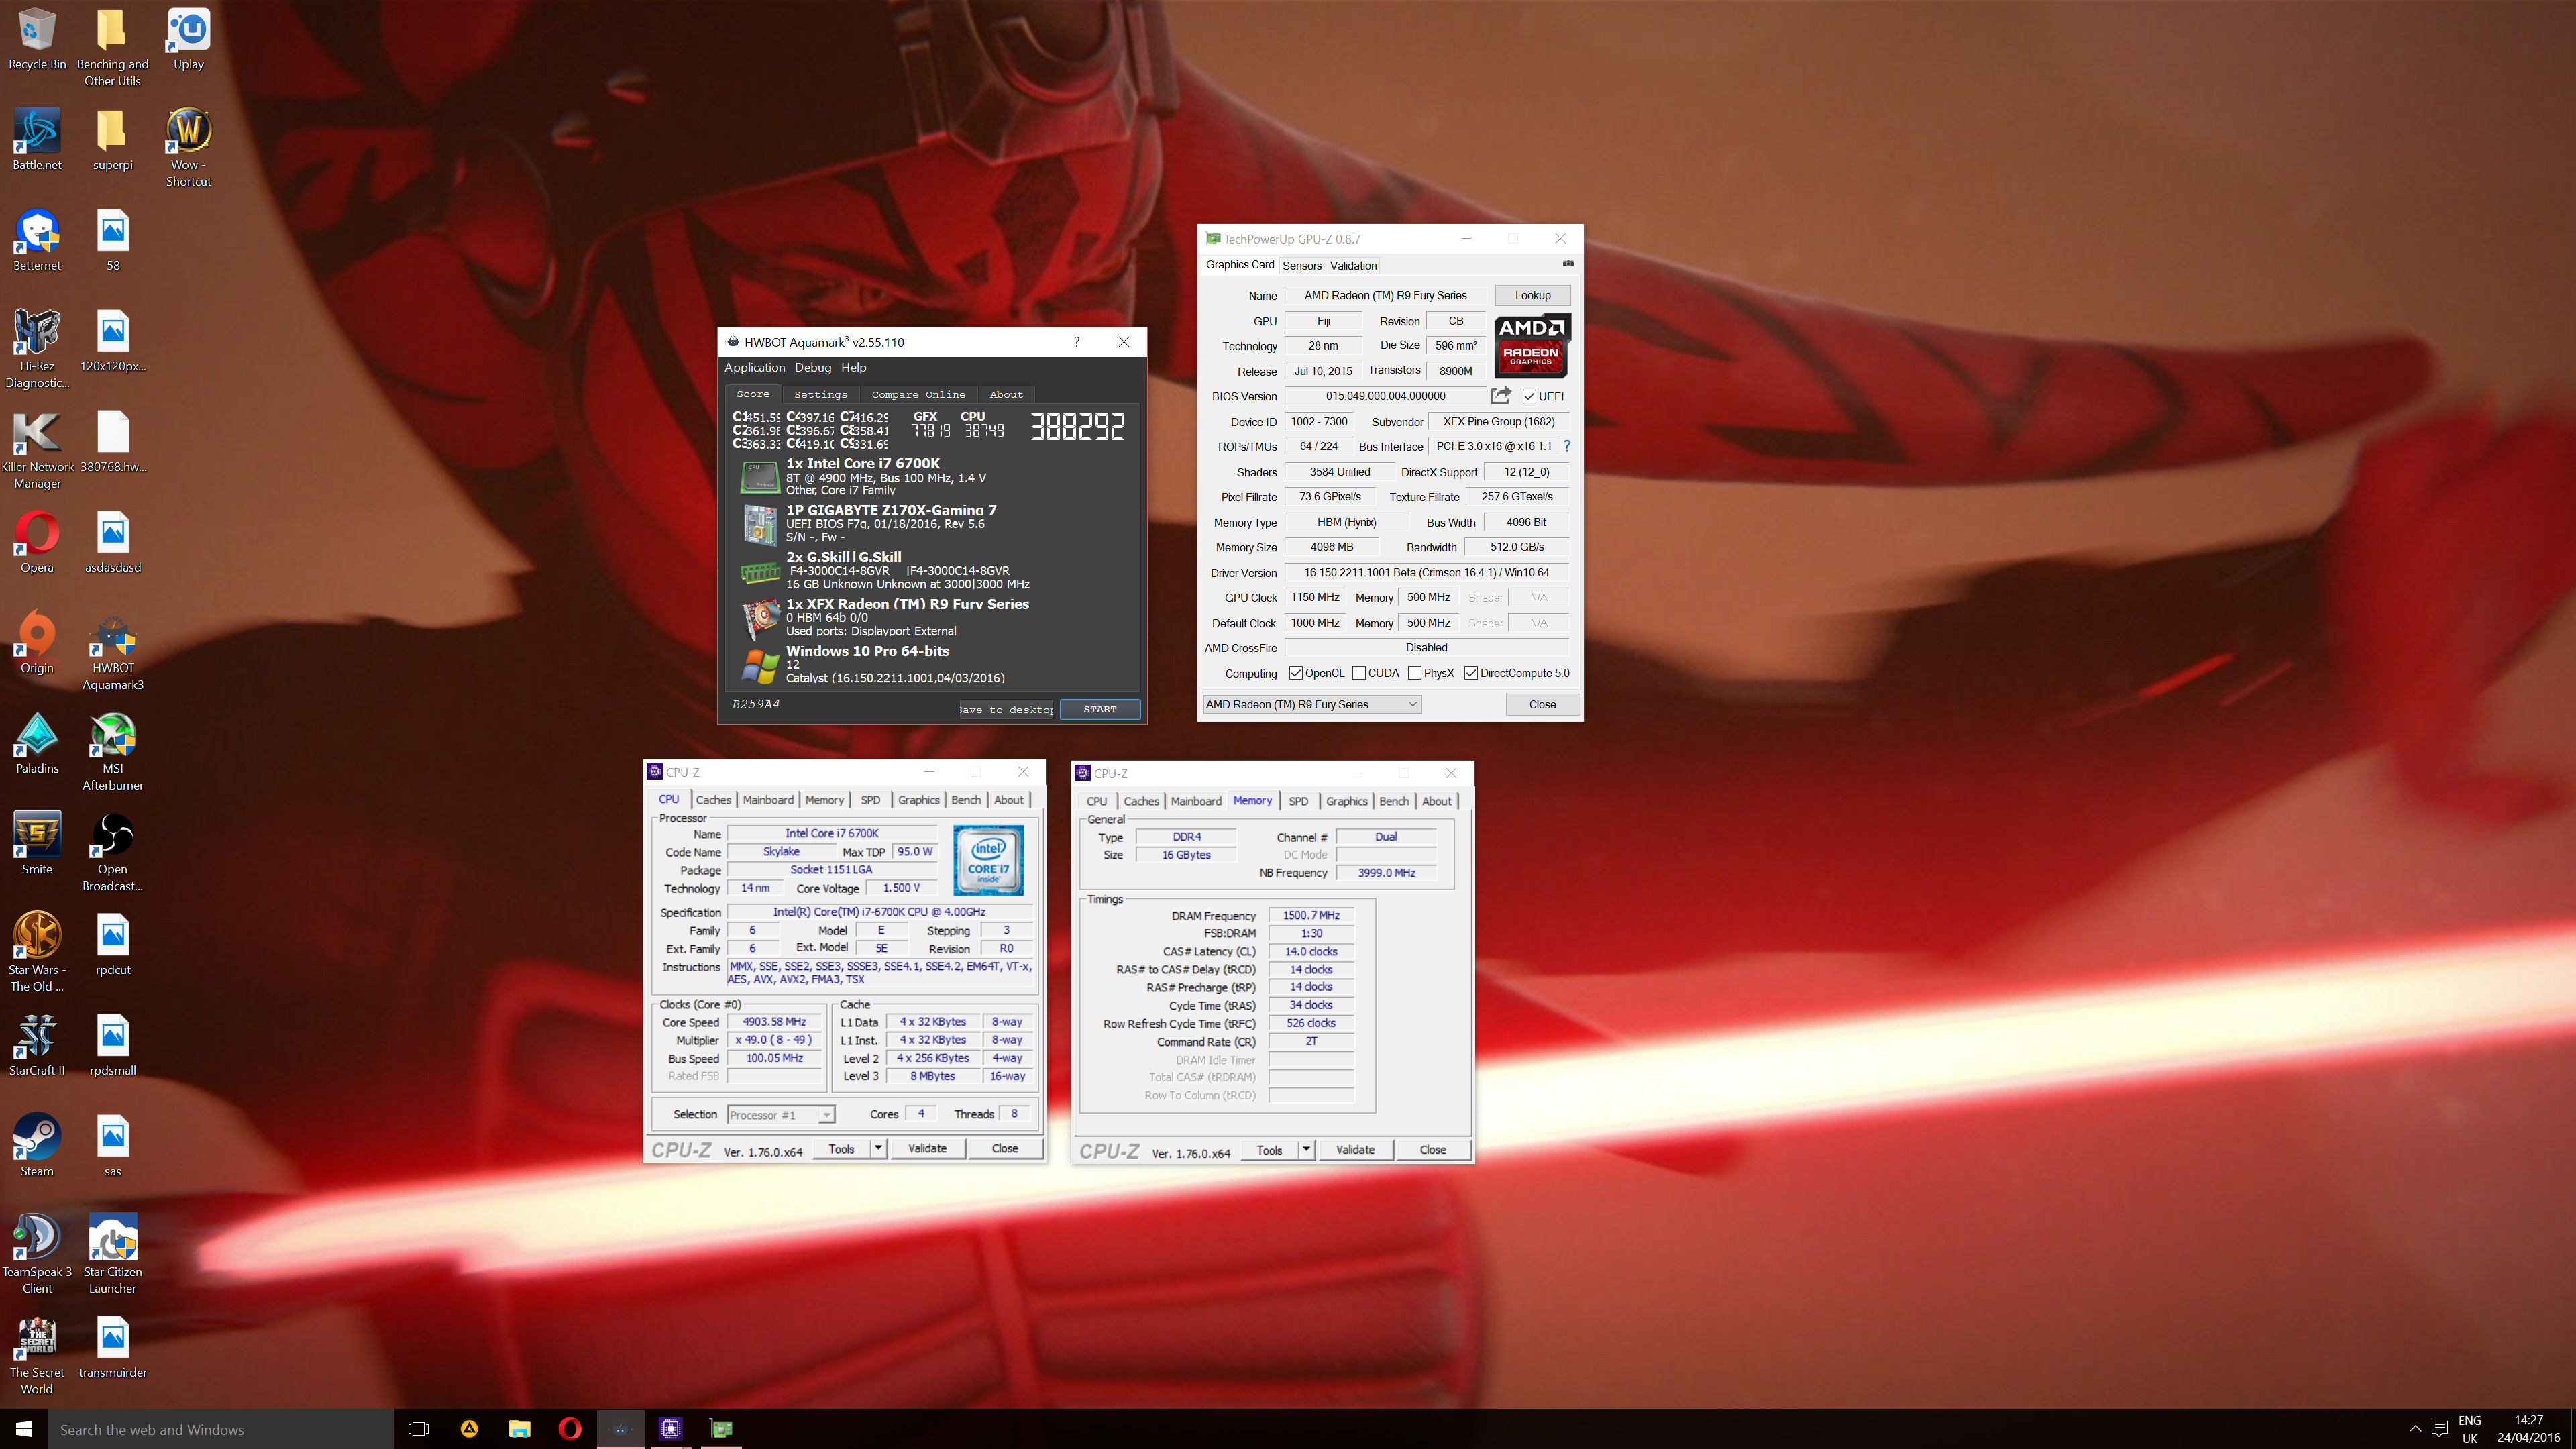The width and height of the screenshot is (2576, 1449).
Task: Open the Graphics tab in CPU-Z Memory window
Action: coord(1346,801)
